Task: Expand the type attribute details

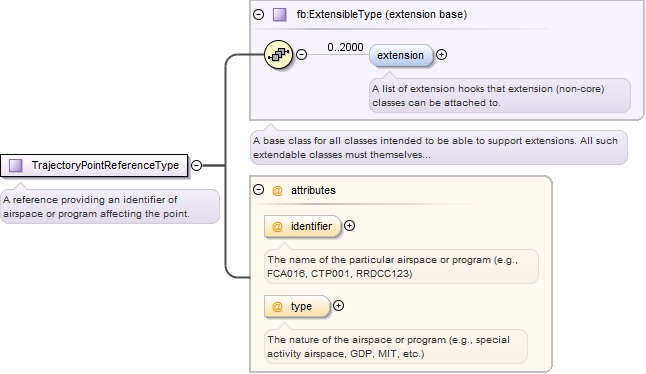Action: pyautogui.click(x=338, y=306)
